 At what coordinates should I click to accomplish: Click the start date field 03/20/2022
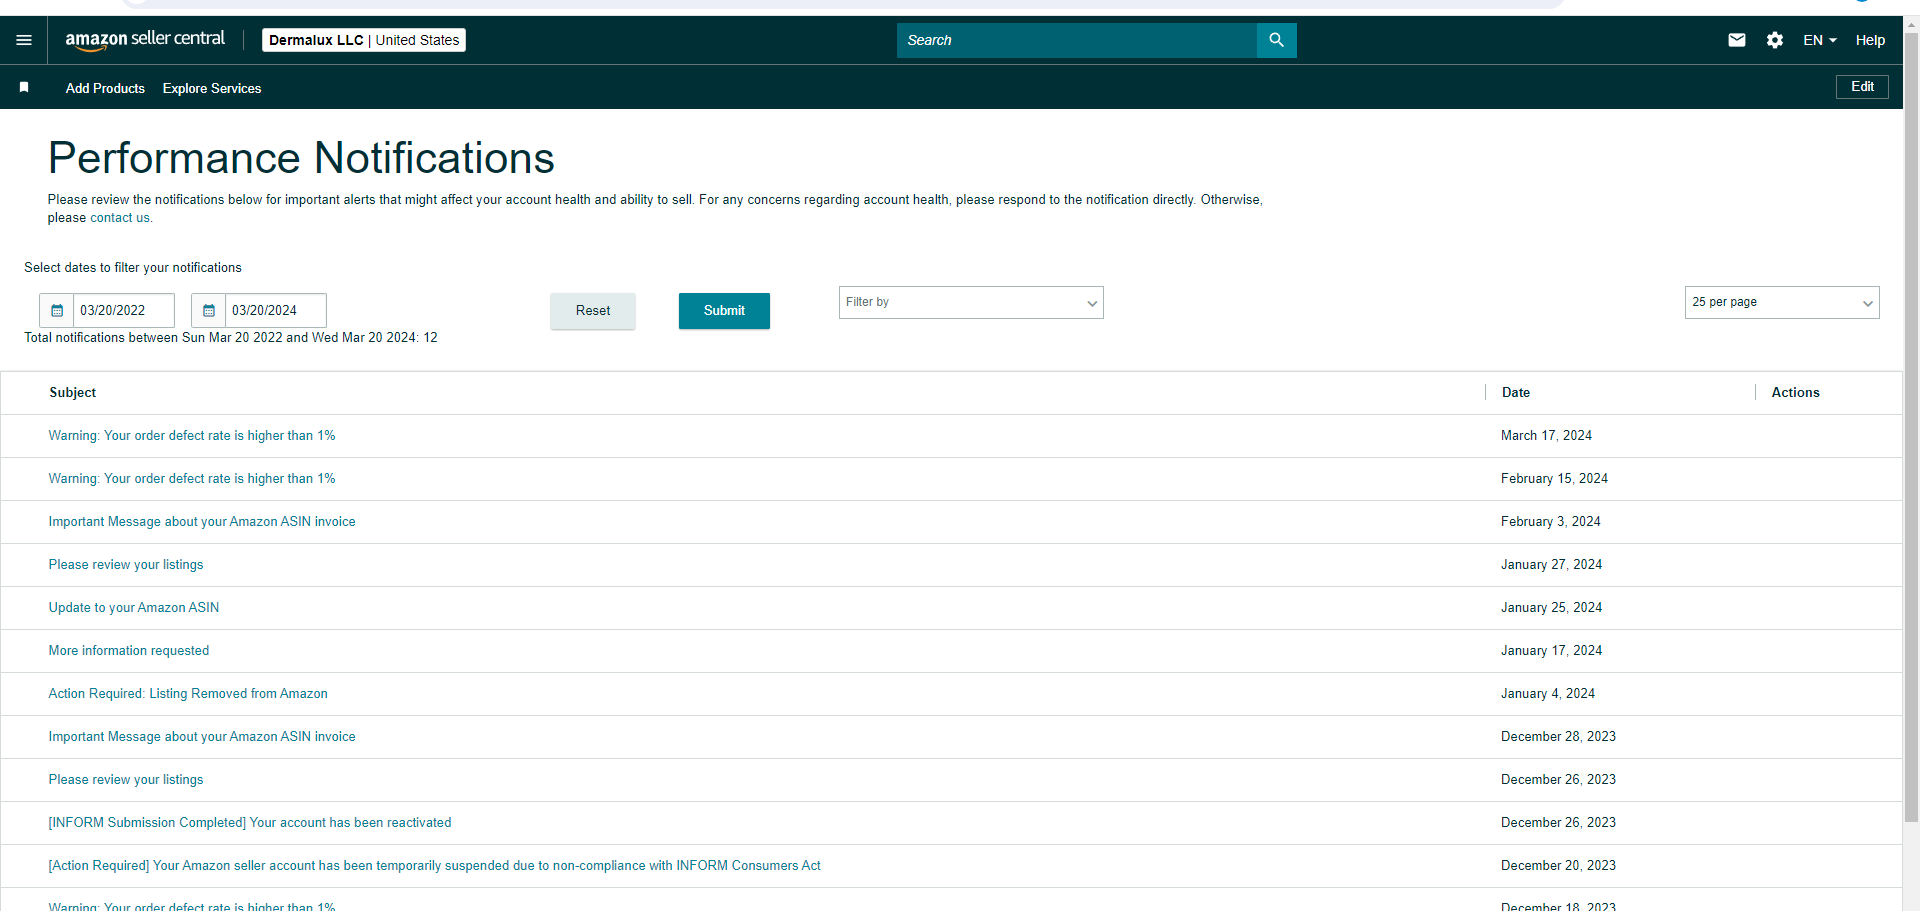(124, 311)
